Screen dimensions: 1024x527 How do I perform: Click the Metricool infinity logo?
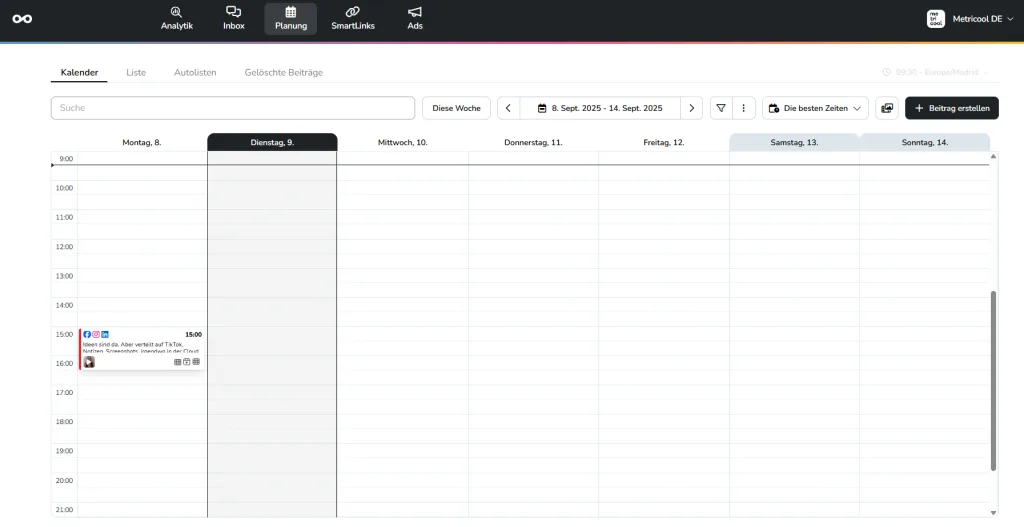pos(22,19)
